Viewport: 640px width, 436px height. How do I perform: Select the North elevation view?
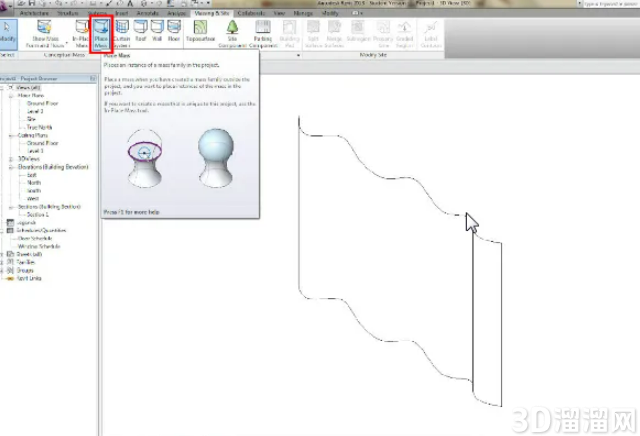tap(34, 182)
